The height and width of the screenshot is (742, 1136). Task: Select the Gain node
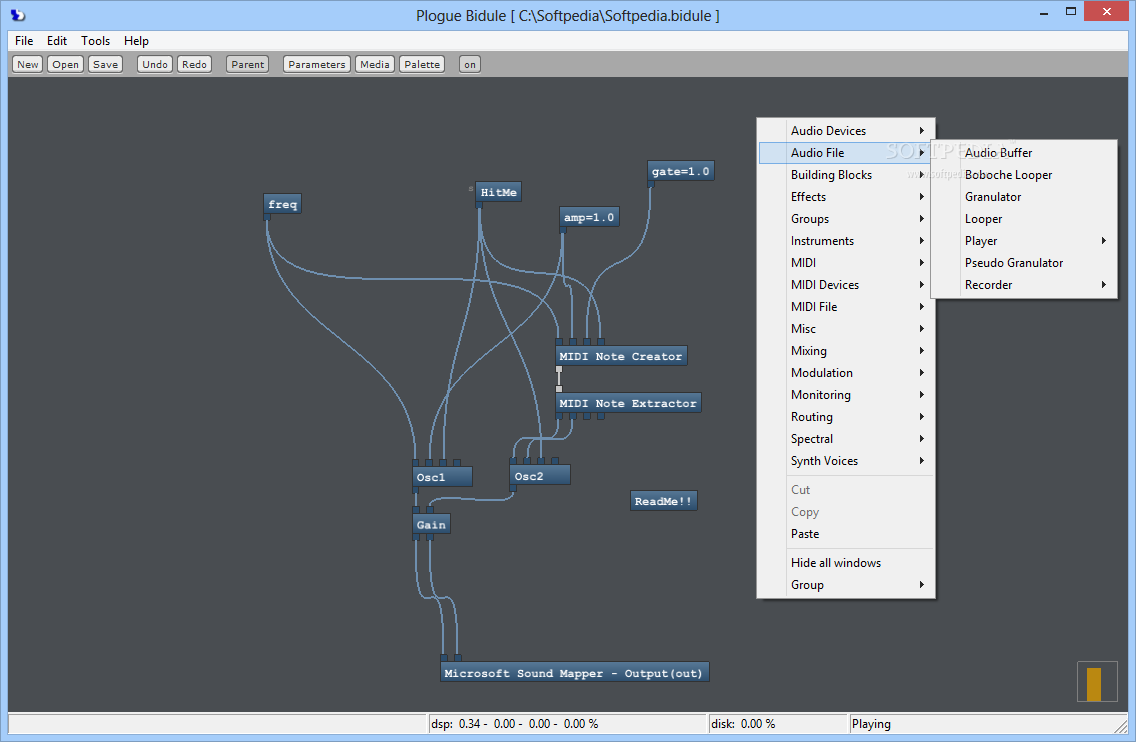tap(431, 525)
